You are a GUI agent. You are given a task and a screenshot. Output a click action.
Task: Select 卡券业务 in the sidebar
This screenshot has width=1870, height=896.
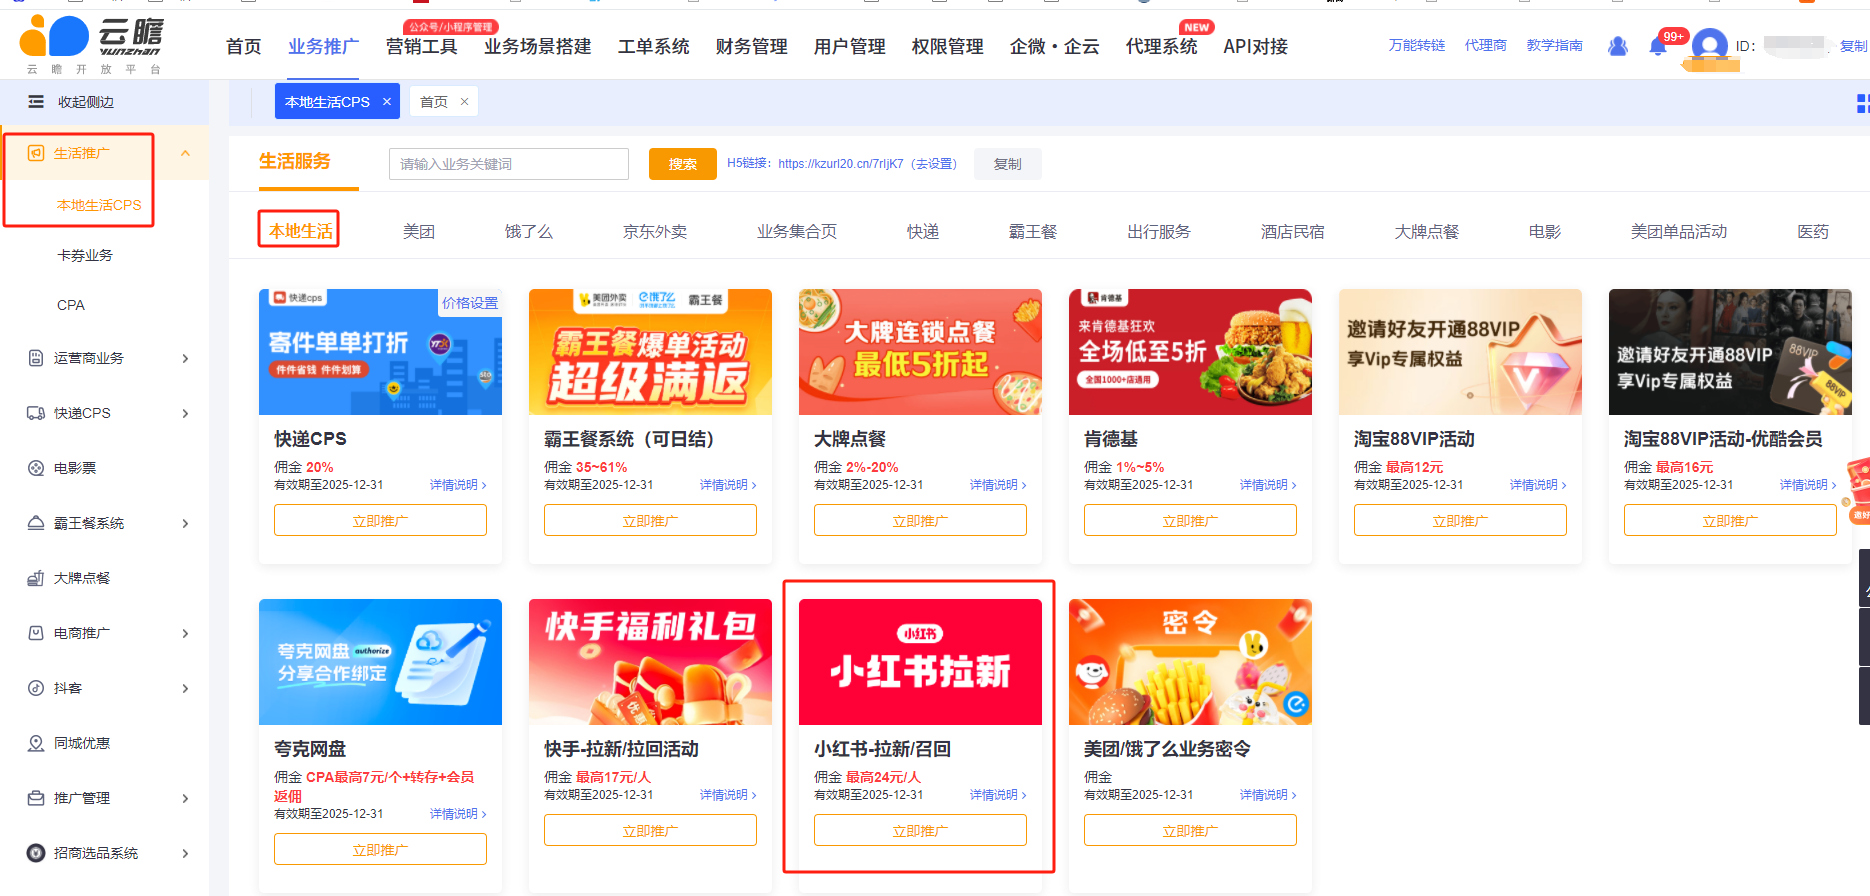(85, 255)
